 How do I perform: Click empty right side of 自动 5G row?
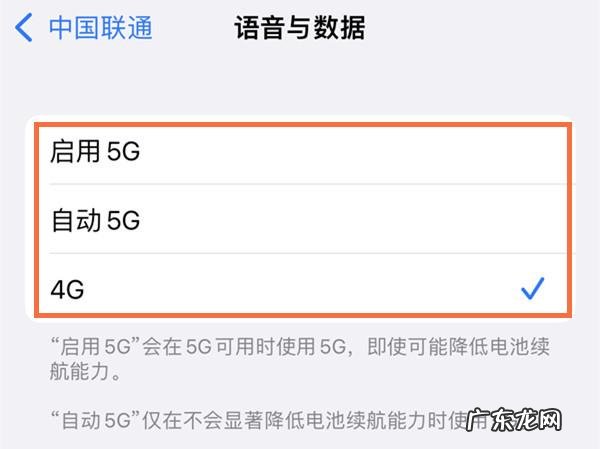pos(400,221)
